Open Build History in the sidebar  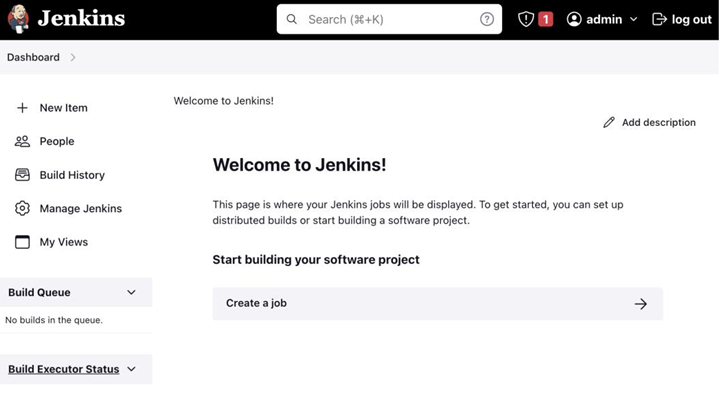(72, 175)
